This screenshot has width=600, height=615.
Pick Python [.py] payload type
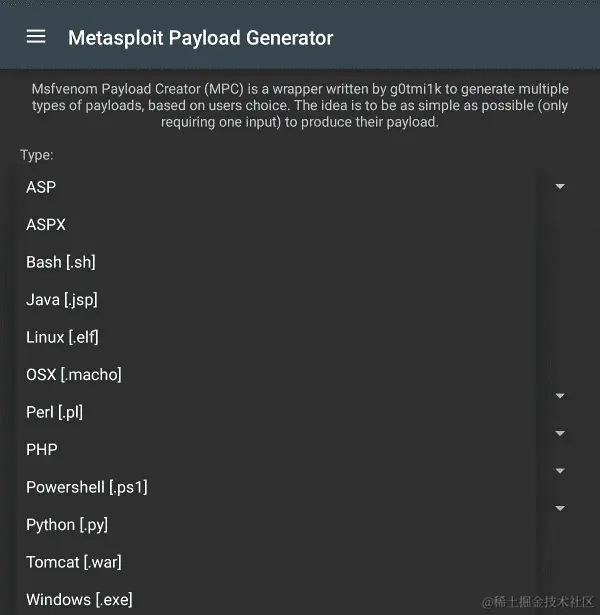tap(276, 525)
